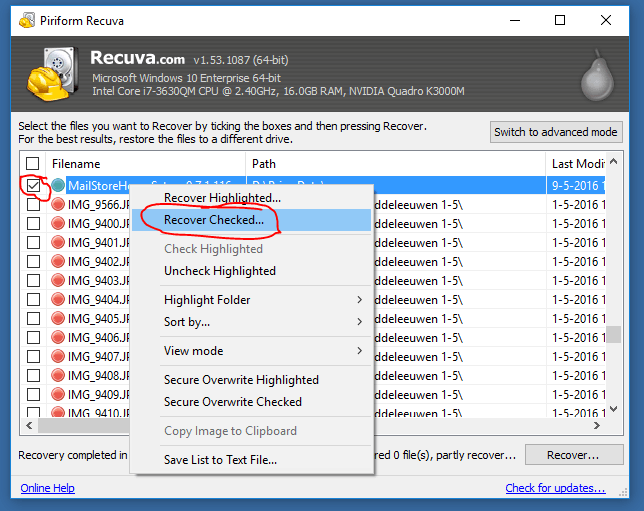The image size is (644, 511).
Task: Sort by the Path column header
Action: [x=396, y=164]
